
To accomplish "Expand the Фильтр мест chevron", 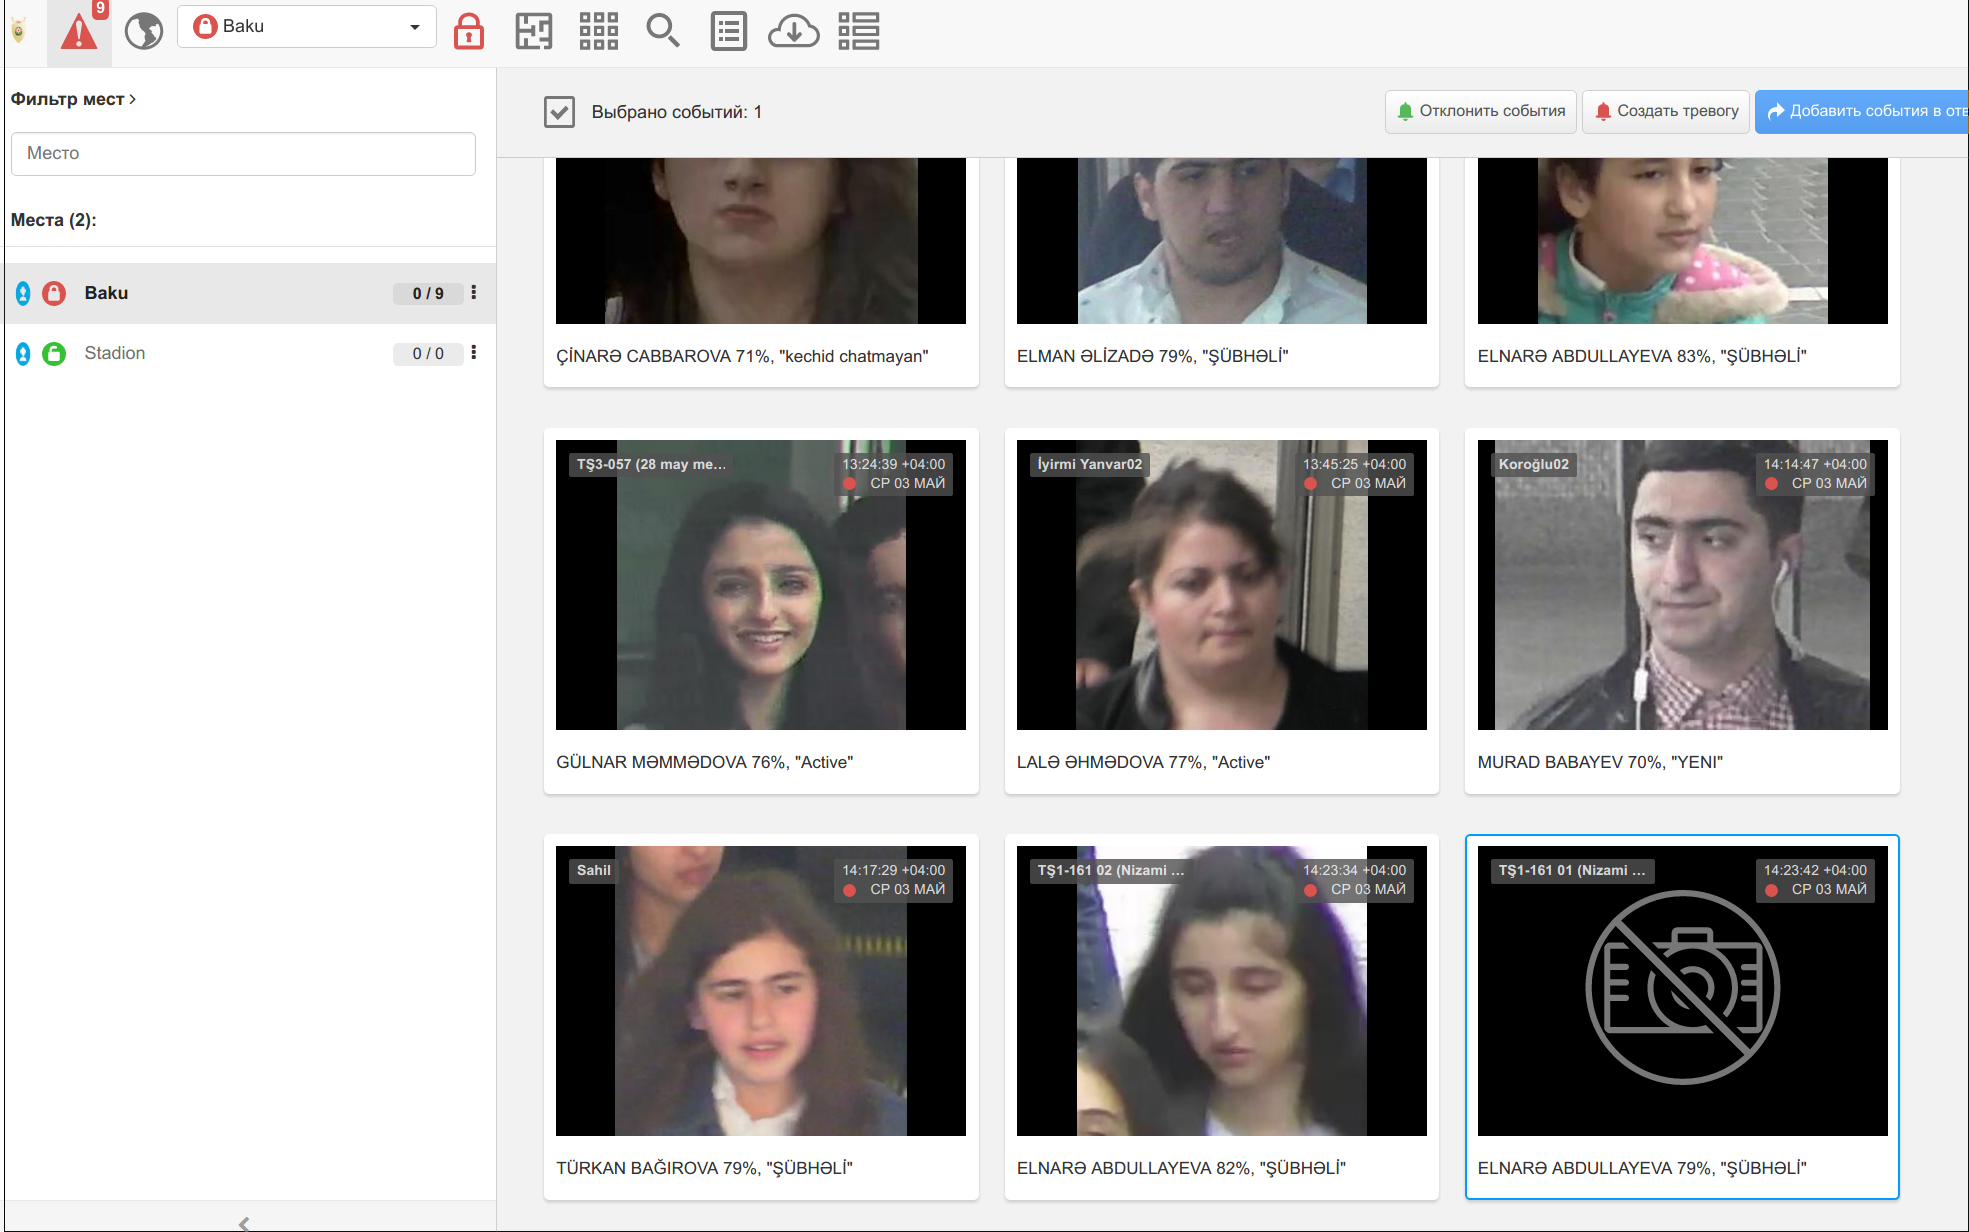I will pos(132,99).
